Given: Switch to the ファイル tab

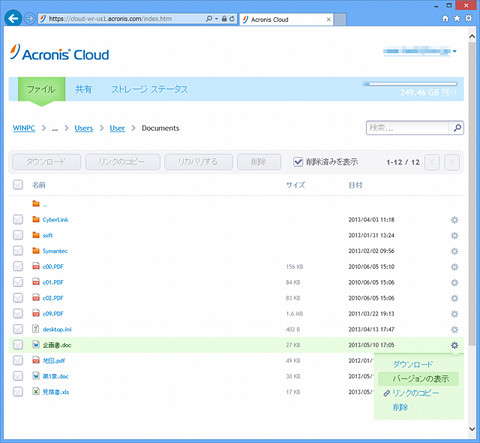Looking at the screenshot, I should [41, 89].
